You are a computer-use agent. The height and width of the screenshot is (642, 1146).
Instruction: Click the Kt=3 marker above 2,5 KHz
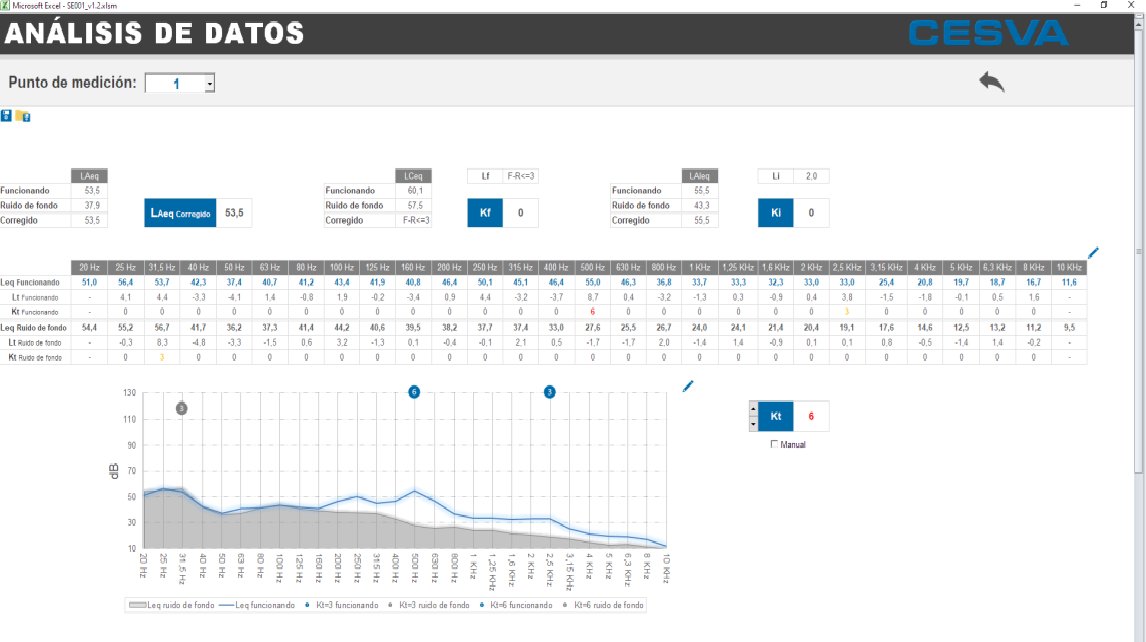tap(550, 392)
